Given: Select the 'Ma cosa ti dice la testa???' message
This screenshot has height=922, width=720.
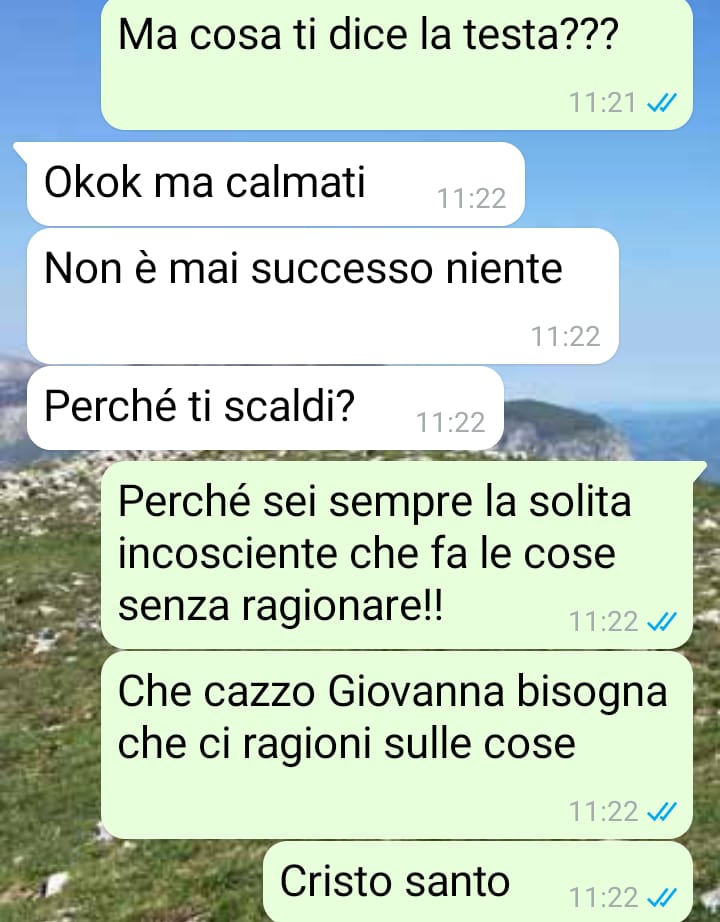Looking at the screenshot, I should 397,64.
